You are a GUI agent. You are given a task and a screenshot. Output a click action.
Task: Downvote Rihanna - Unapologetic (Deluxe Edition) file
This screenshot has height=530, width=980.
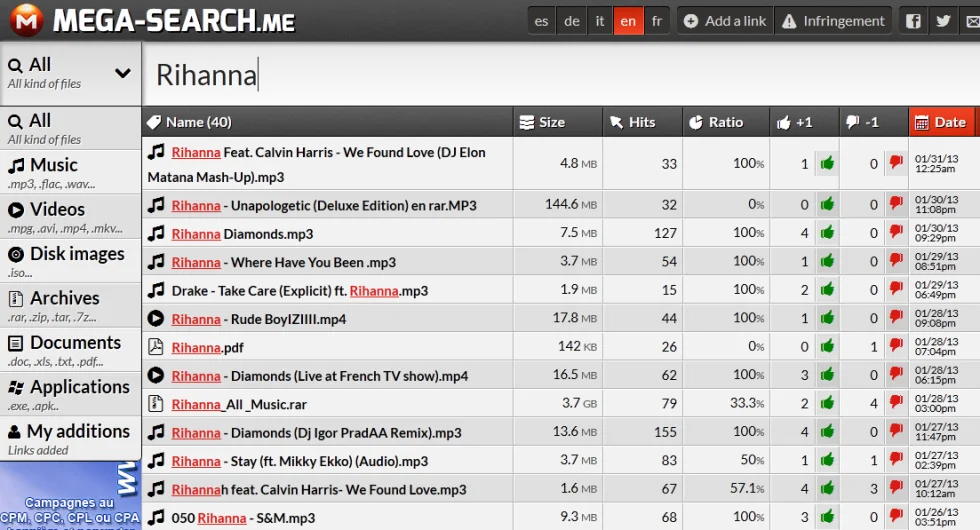pyautogui.click(x=896, y=204)
